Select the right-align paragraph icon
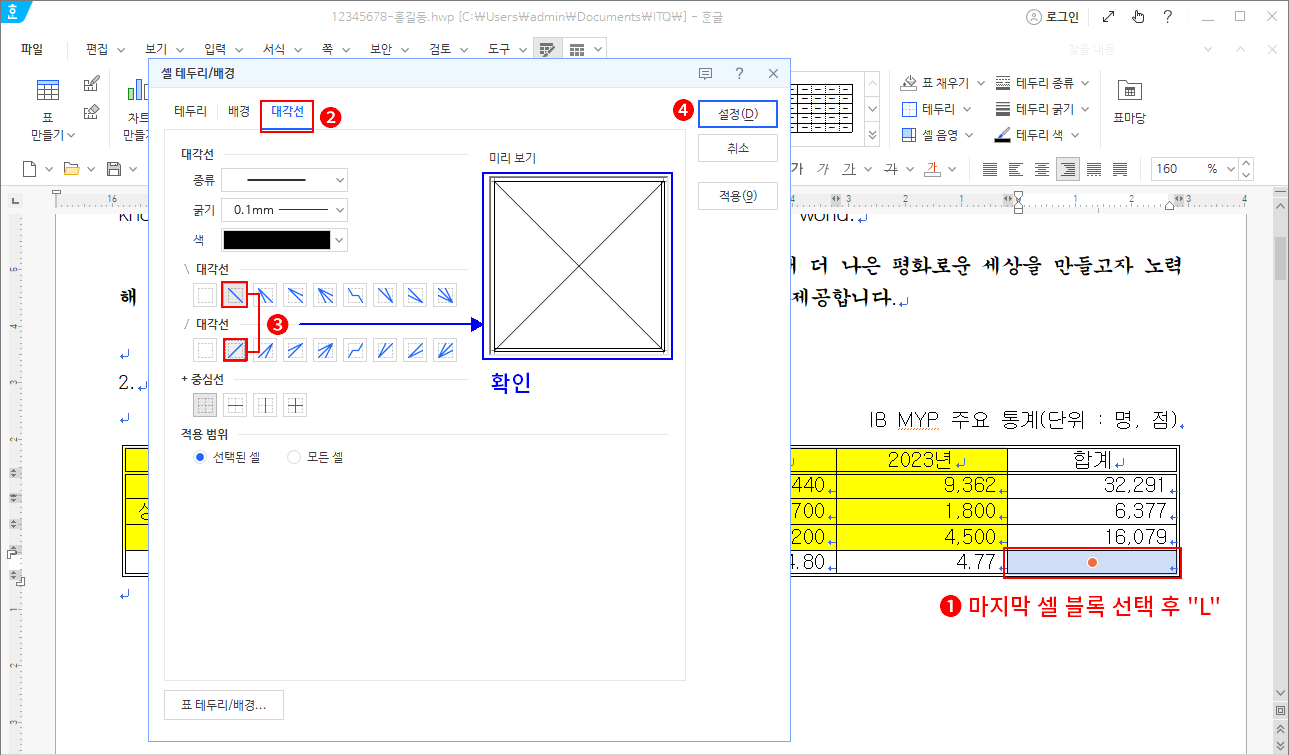1289x755 pixels. [x=1066, y=168]
